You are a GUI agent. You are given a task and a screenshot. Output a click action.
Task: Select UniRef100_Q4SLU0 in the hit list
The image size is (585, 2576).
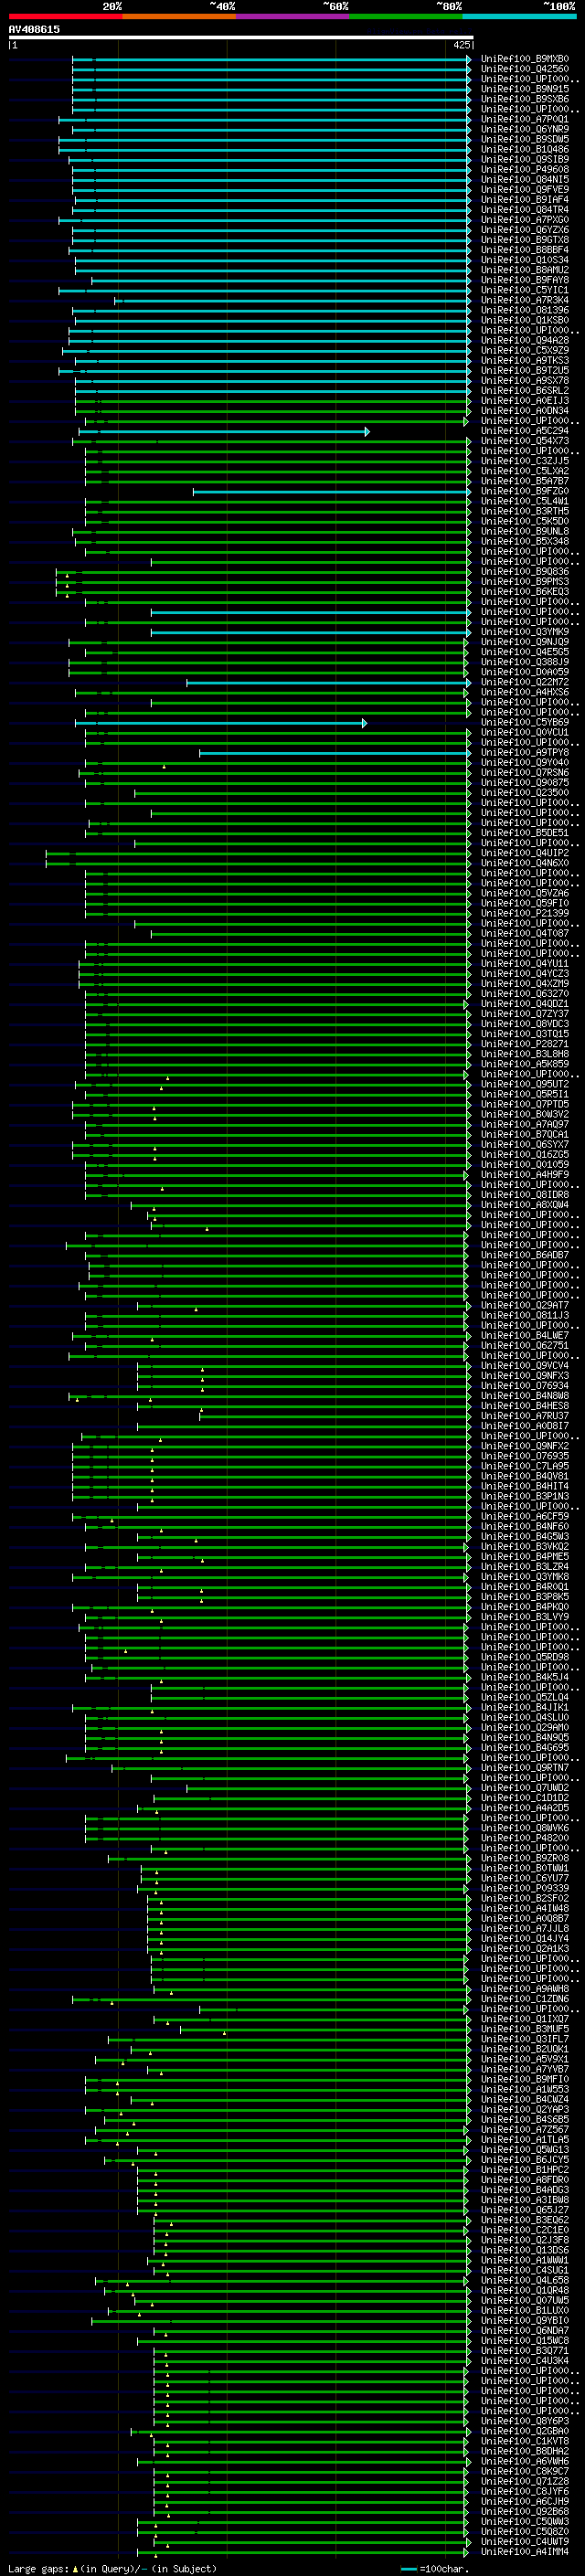pos(525,1718)
